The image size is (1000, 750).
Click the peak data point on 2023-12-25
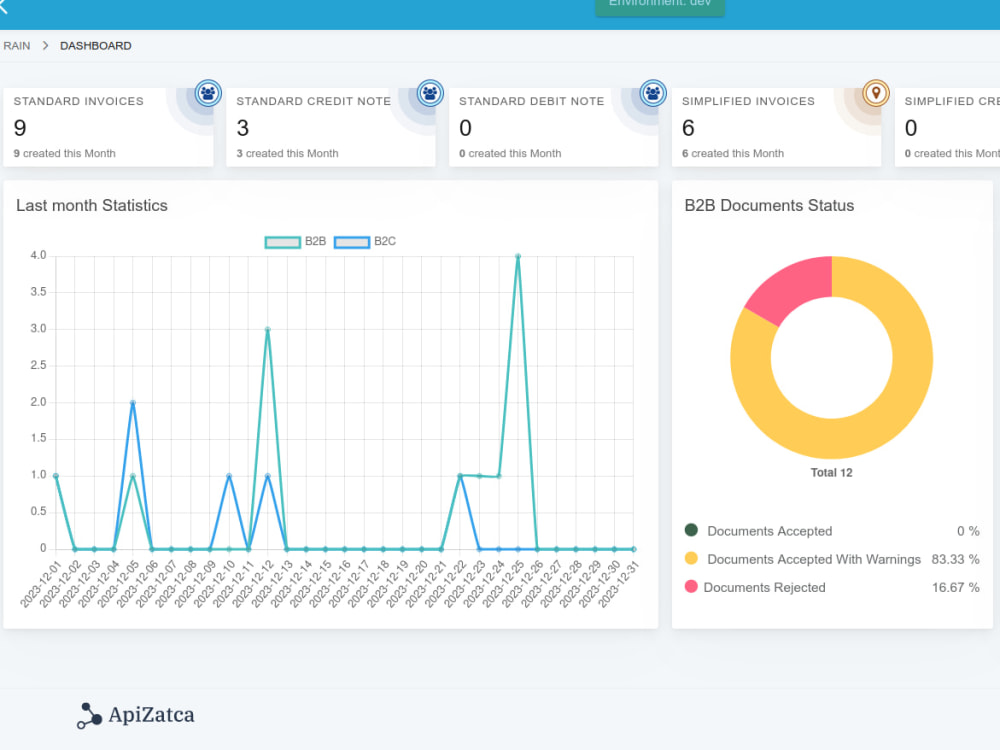(518, 255)
